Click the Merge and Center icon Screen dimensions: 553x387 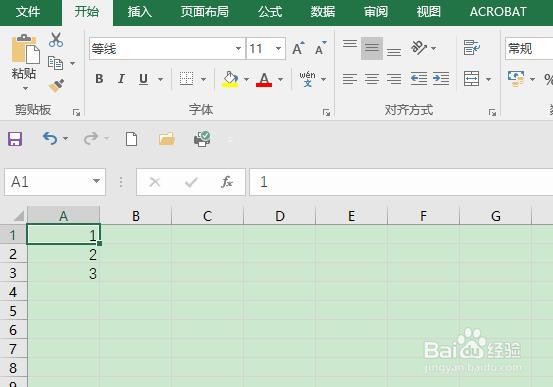tap(472, 79)
